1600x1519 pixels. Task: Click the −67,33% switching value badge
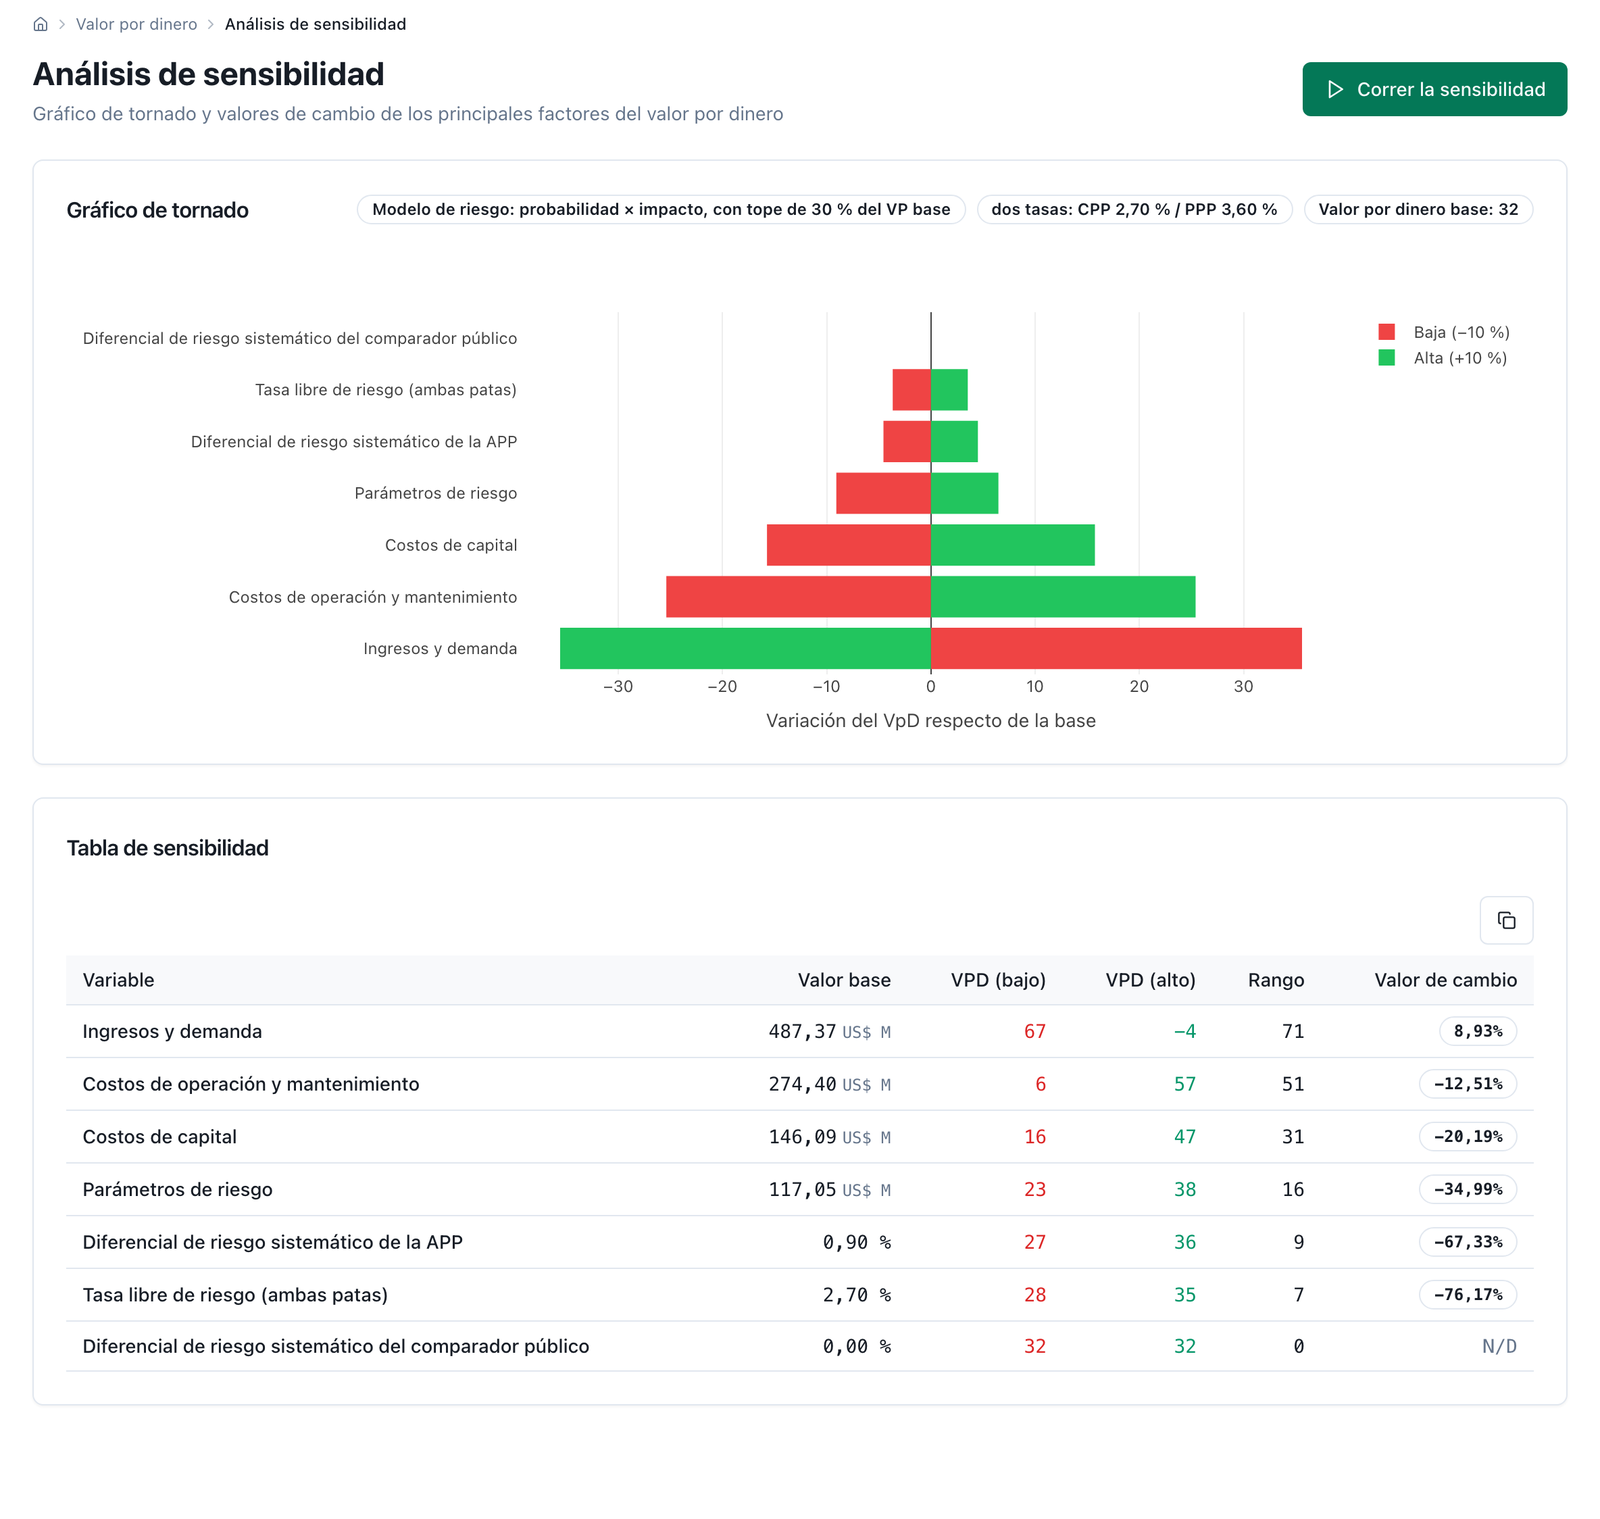[x=1468, y=1242]
